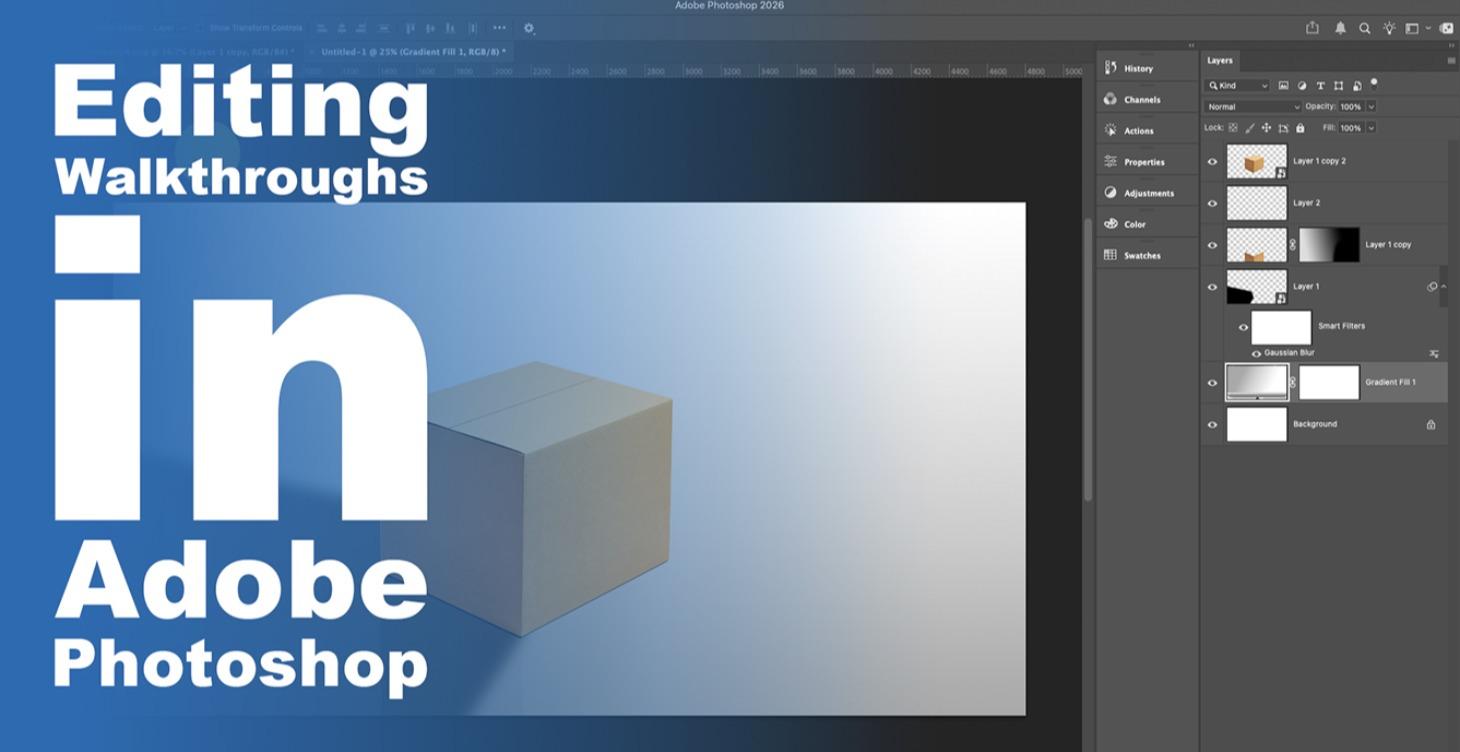
Task: Open the Fill slider dropdown arrow
Action: point(1371,128)
